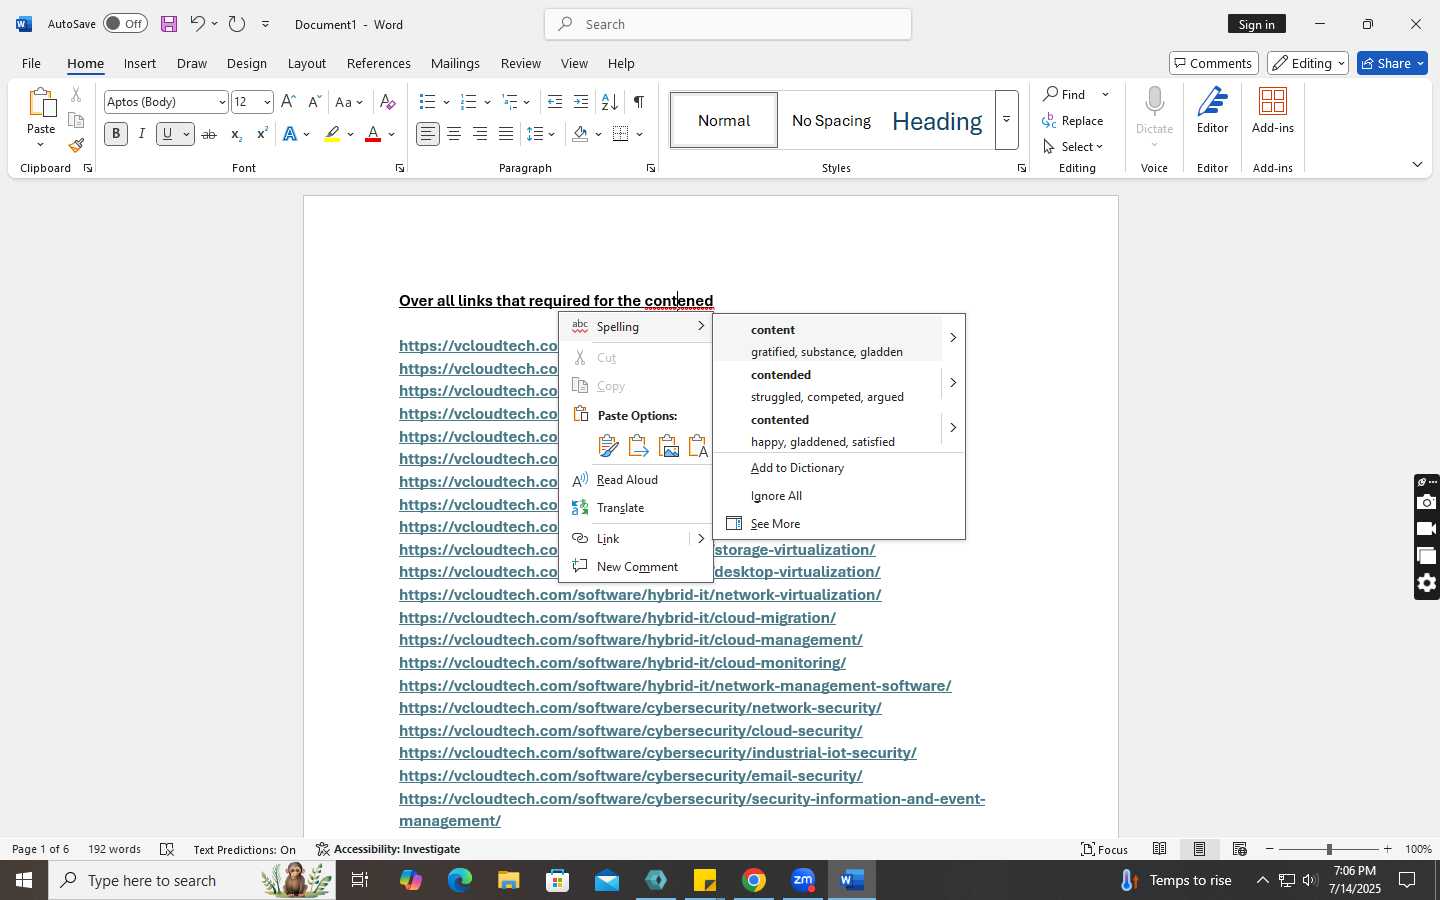Image resolution: width=1440 pixels, height=900 pixels.
Task: Apply the yellow text highlight color
Action: click(333, 134)
